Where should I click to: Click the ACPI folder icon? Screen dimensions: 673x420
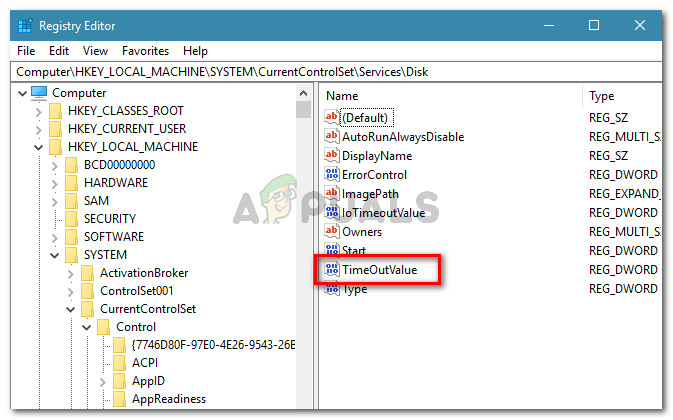pos(119,363)
